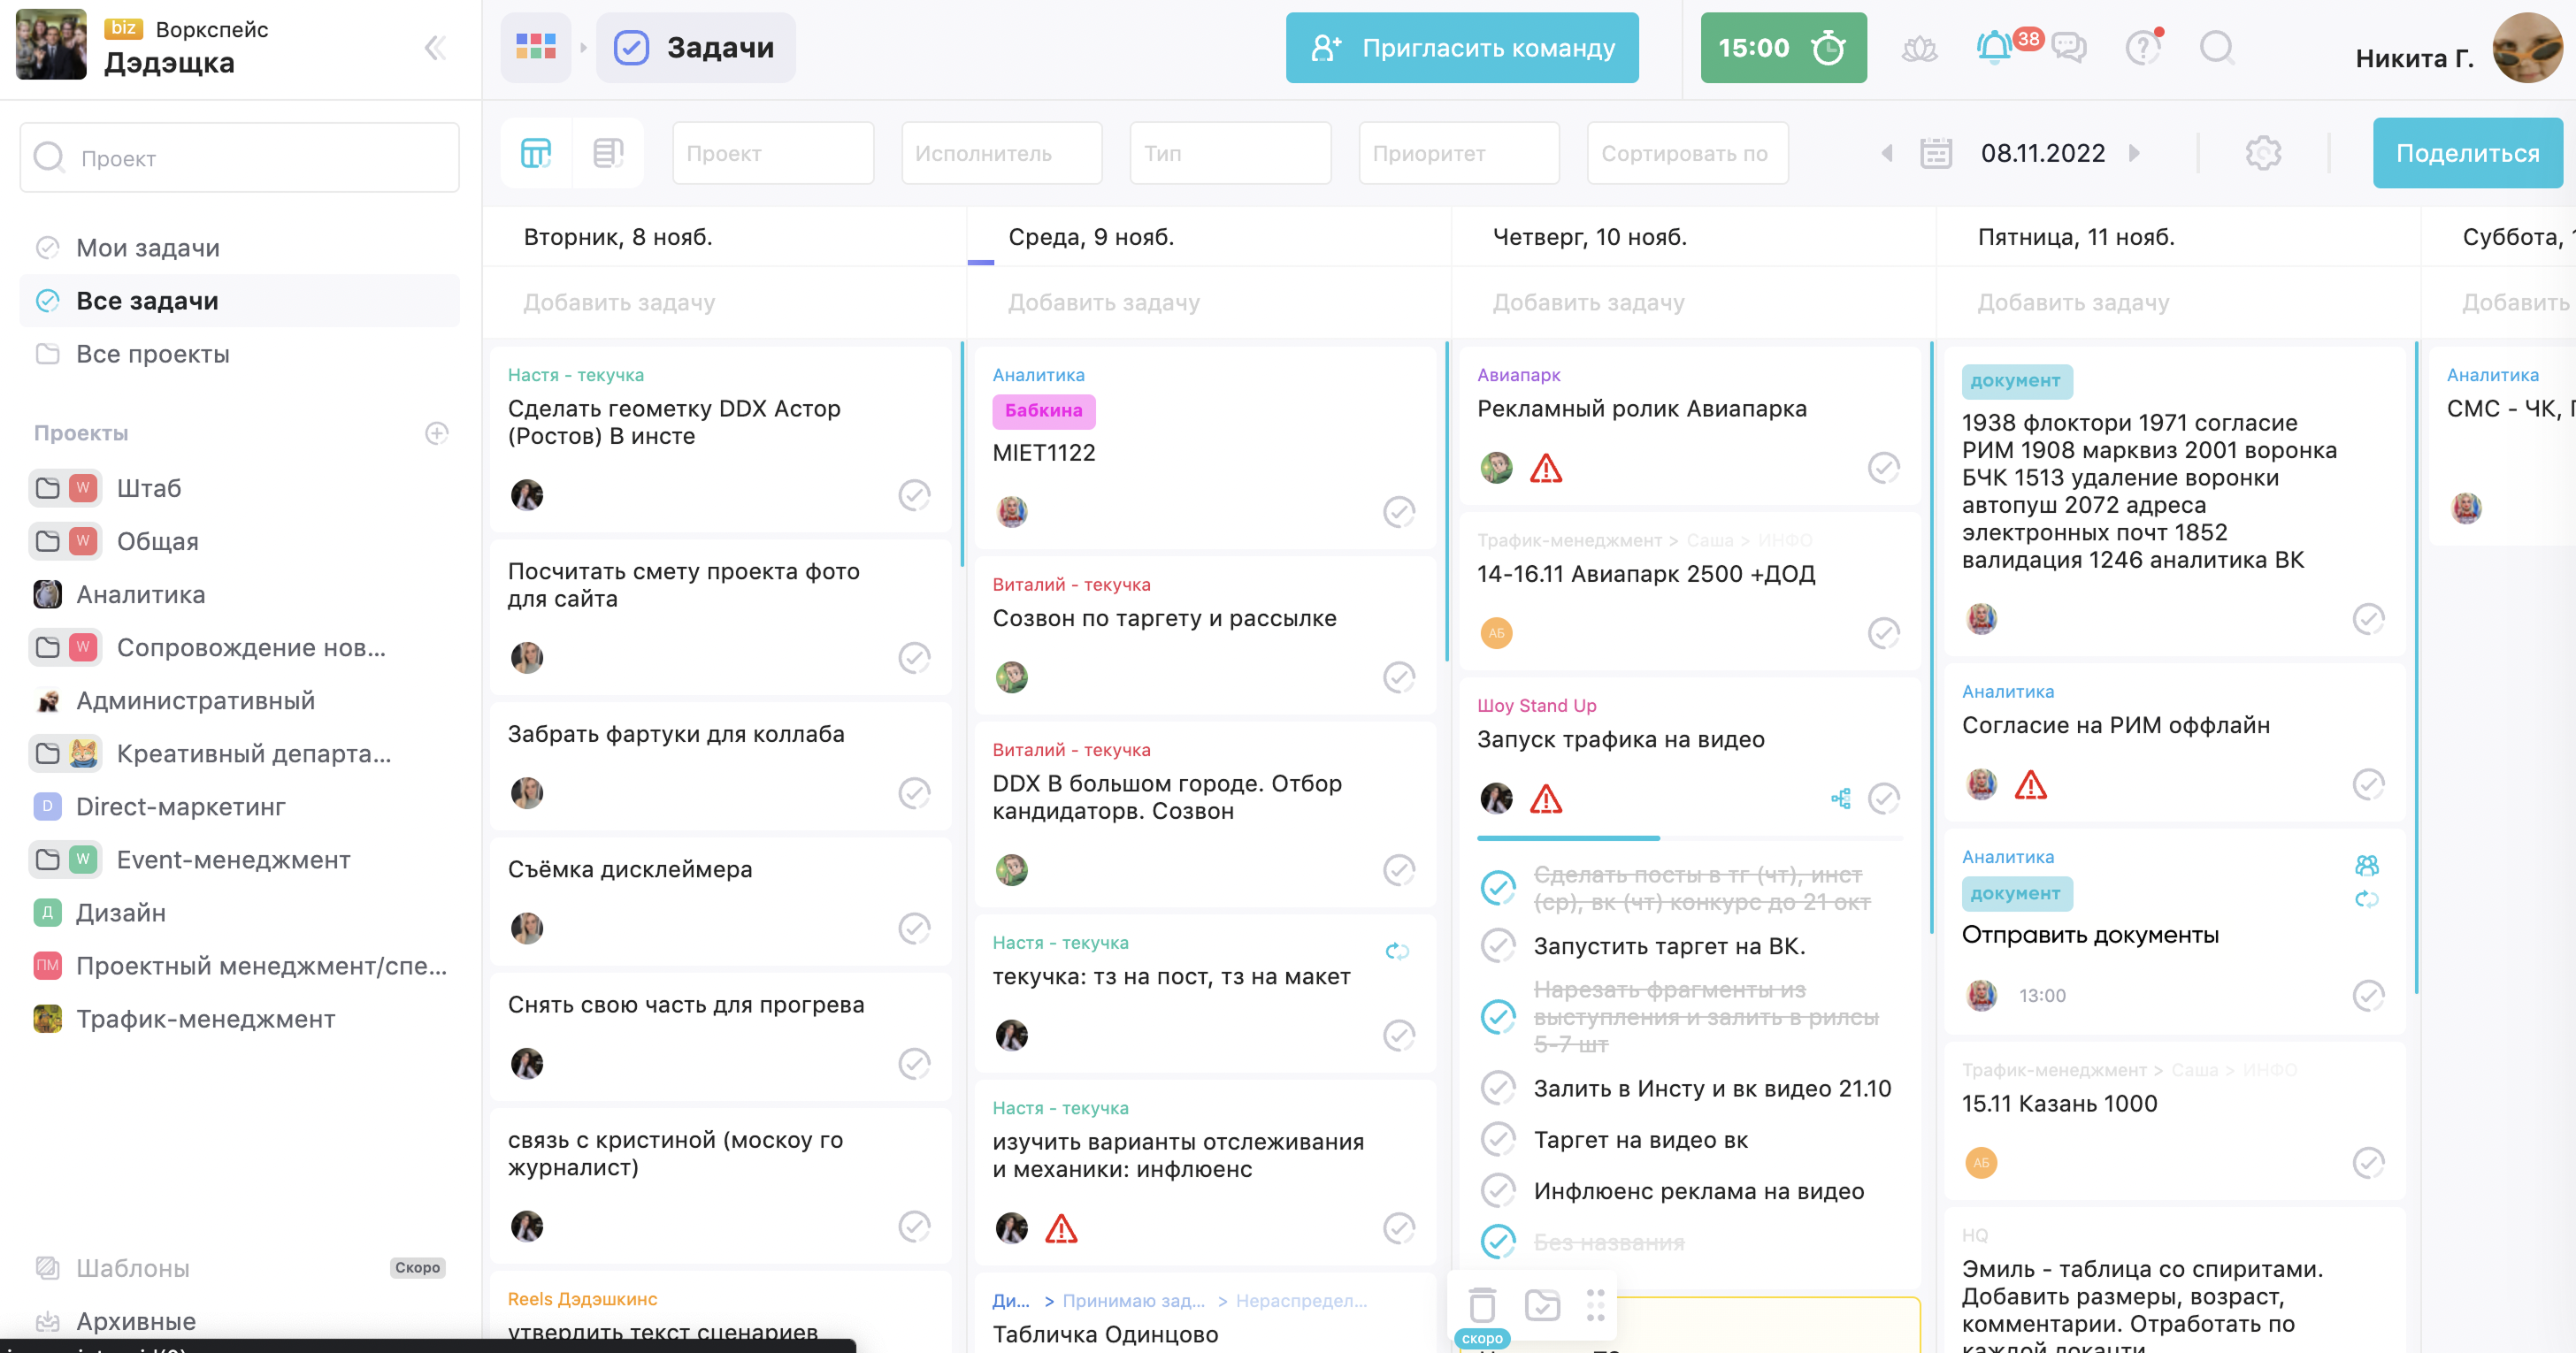Open the apps grid icon
Viewport: 2576px width, 1353px height.
point(536,47)
